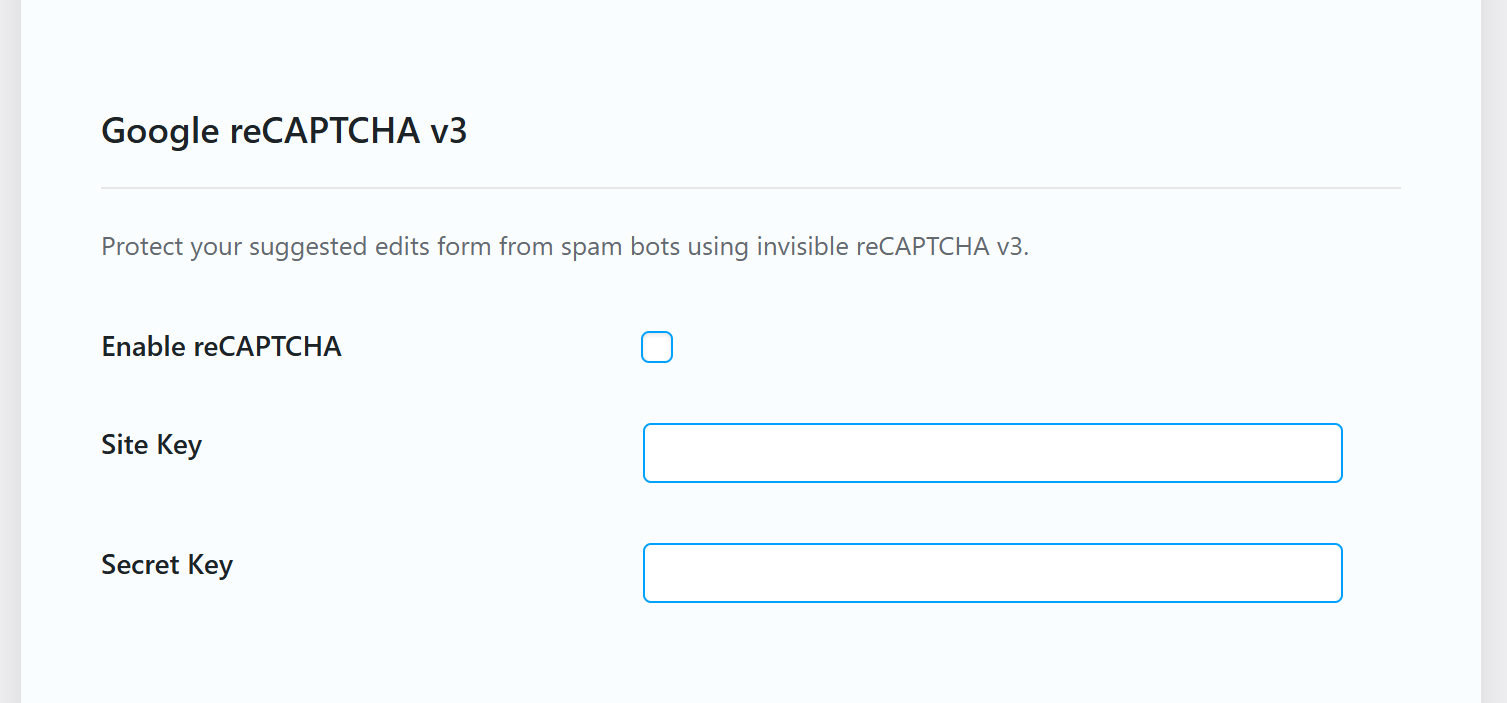Select the "Secret Key" field label
The height and width of the screenshot is (703, 1507).
click(x=167, y=565)
